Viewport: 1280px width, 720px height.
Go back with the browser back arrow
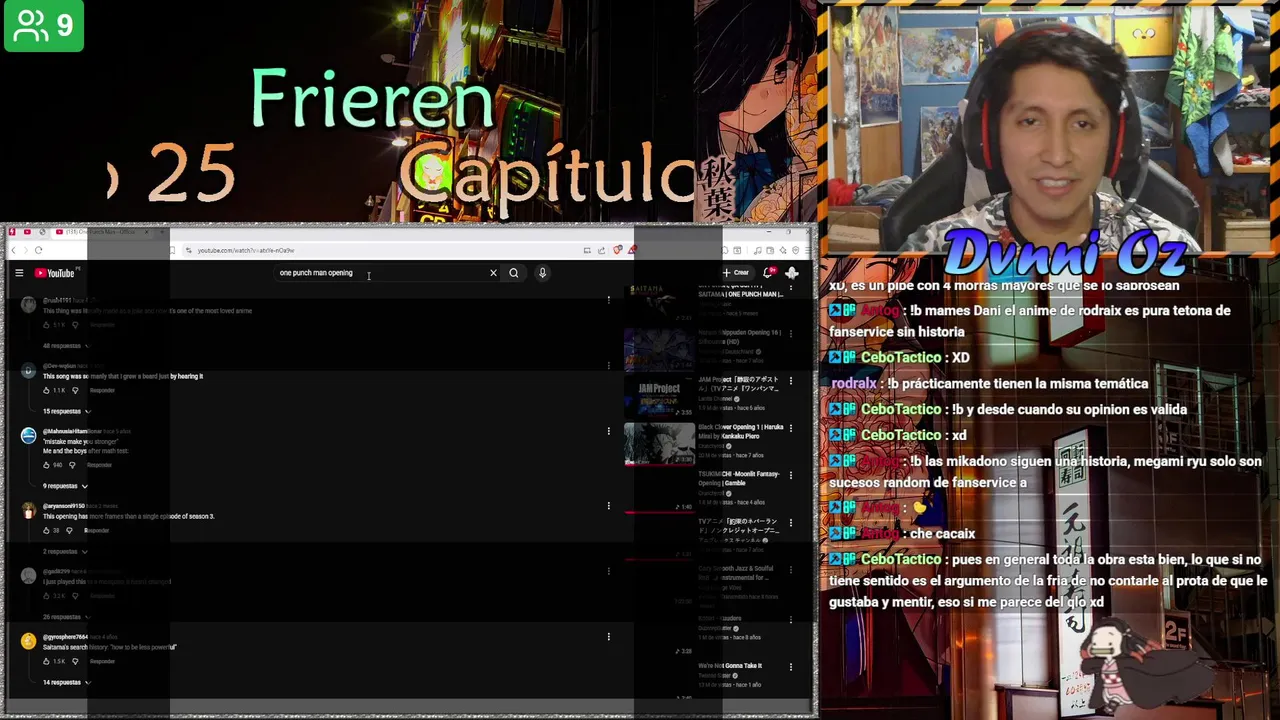13,250
